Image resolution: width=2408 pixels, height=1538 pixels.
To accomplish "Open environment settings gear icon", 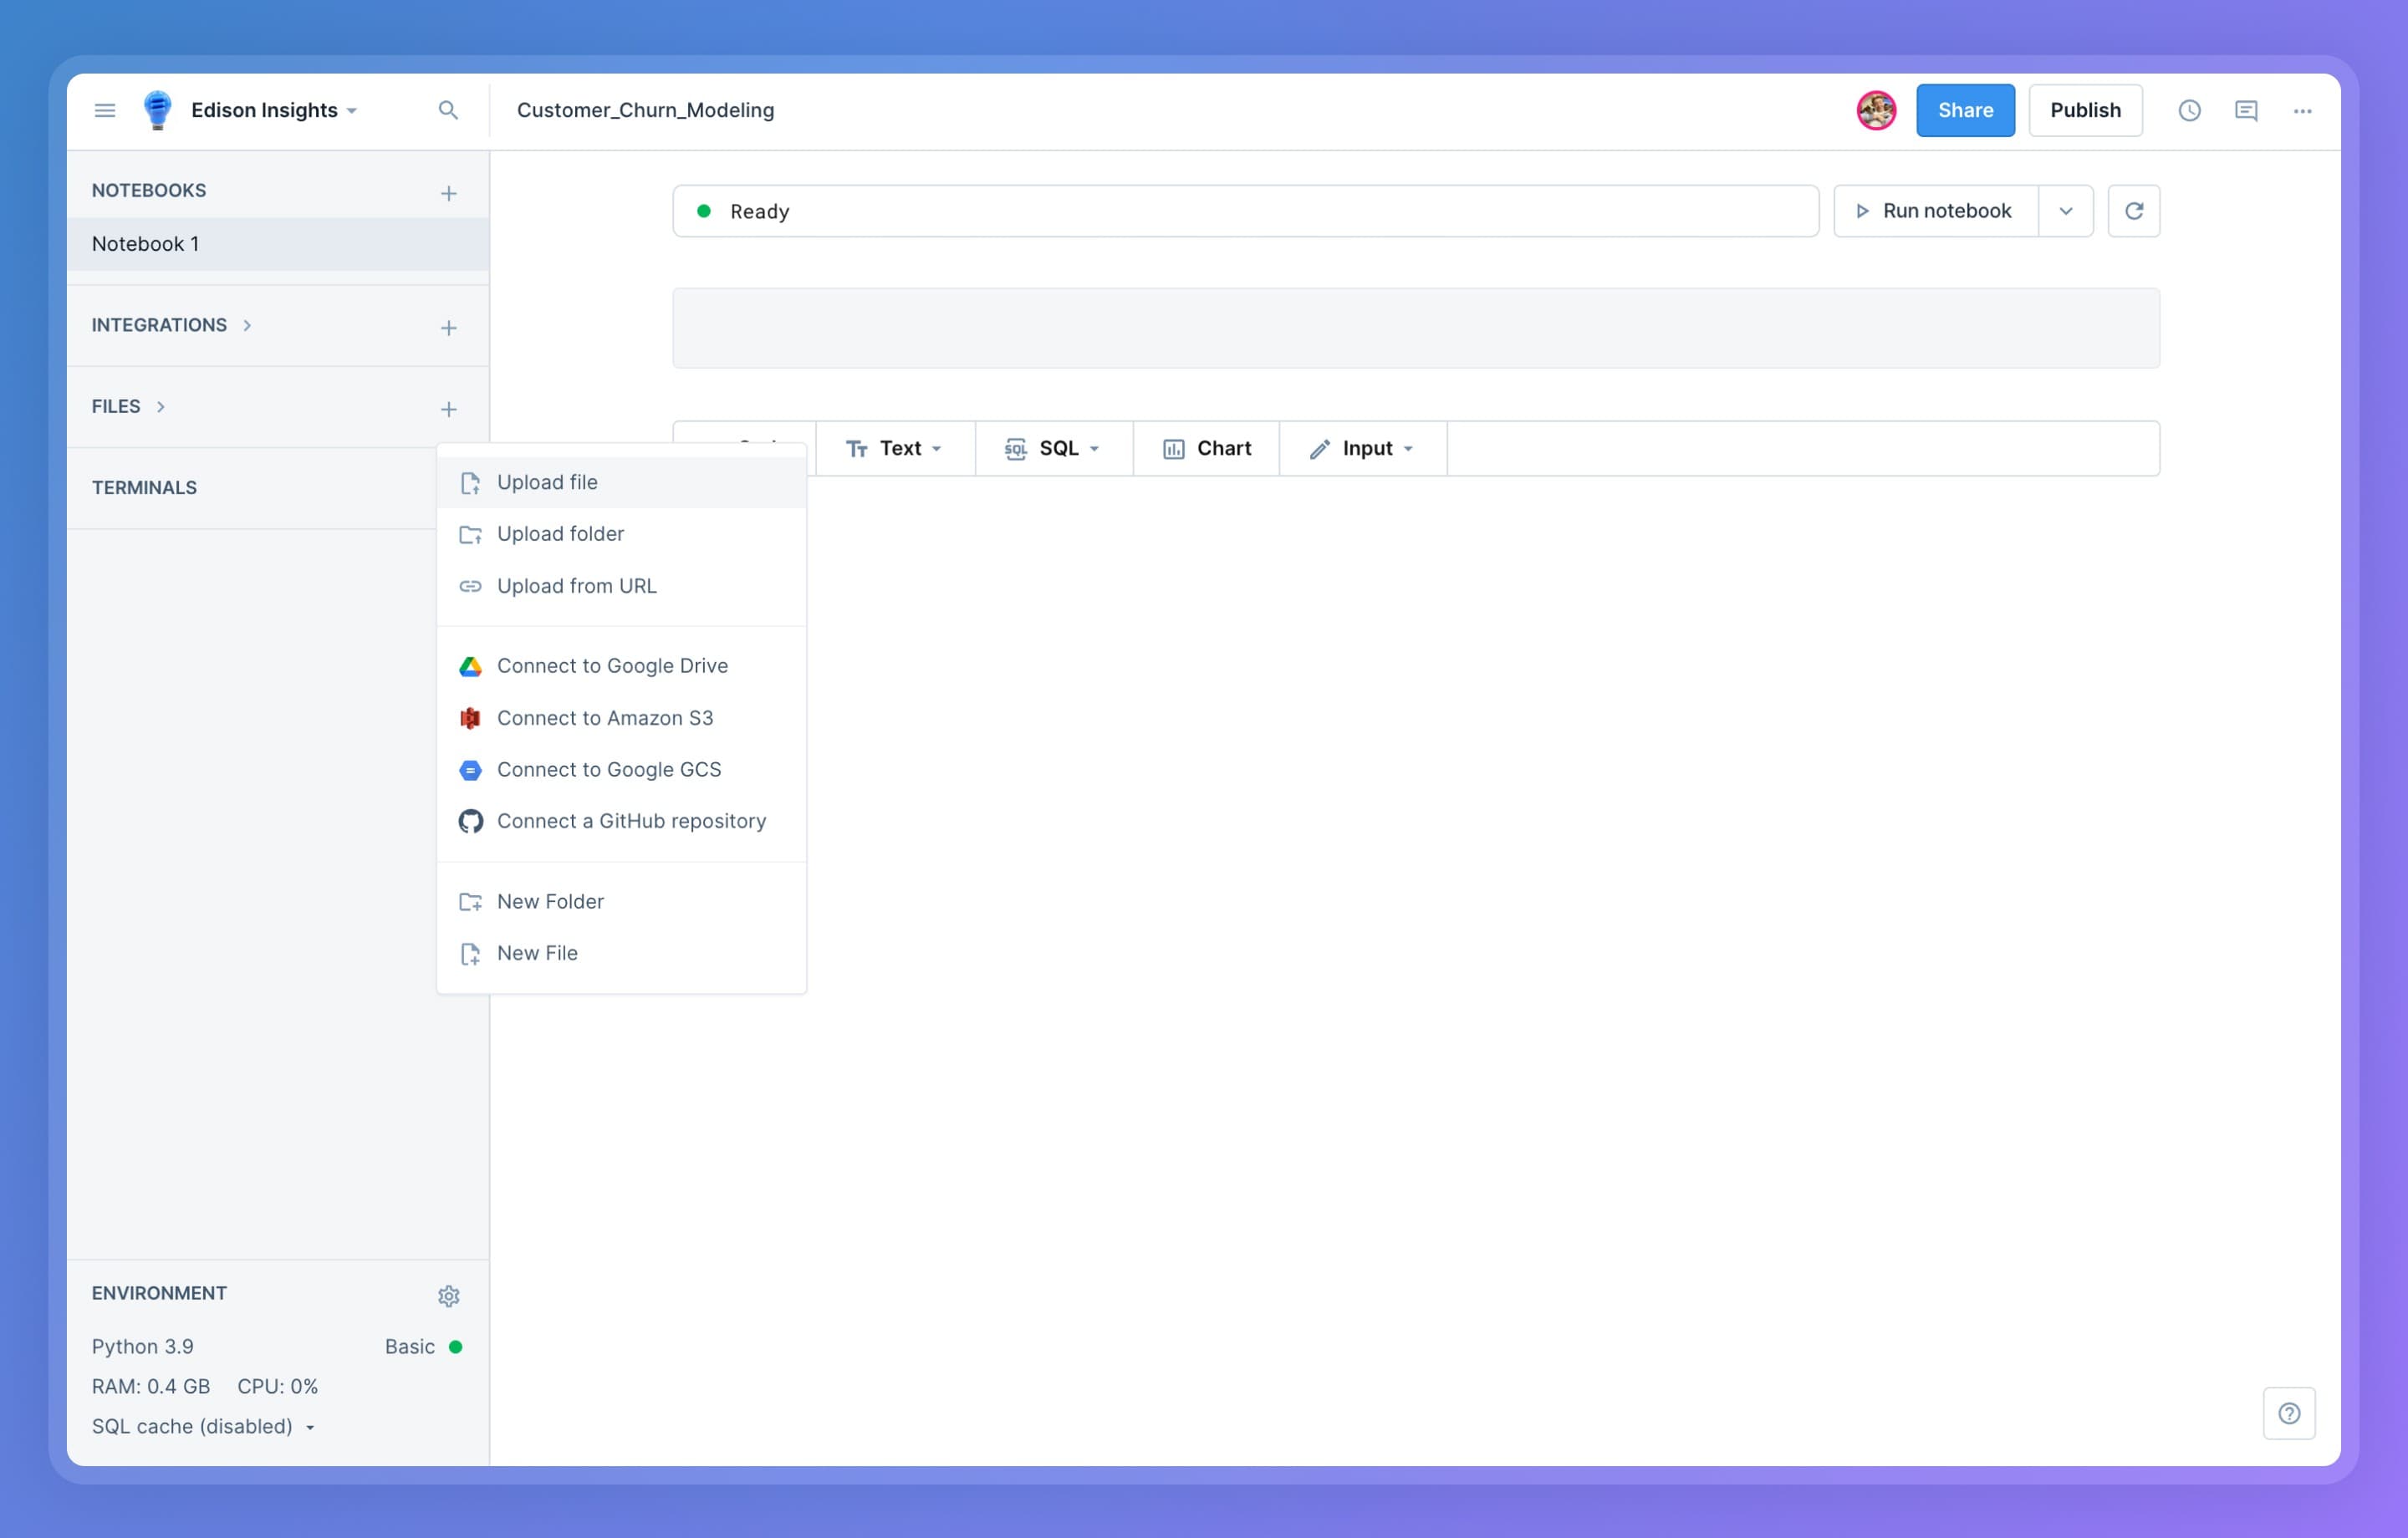I will click(448, 1296).
